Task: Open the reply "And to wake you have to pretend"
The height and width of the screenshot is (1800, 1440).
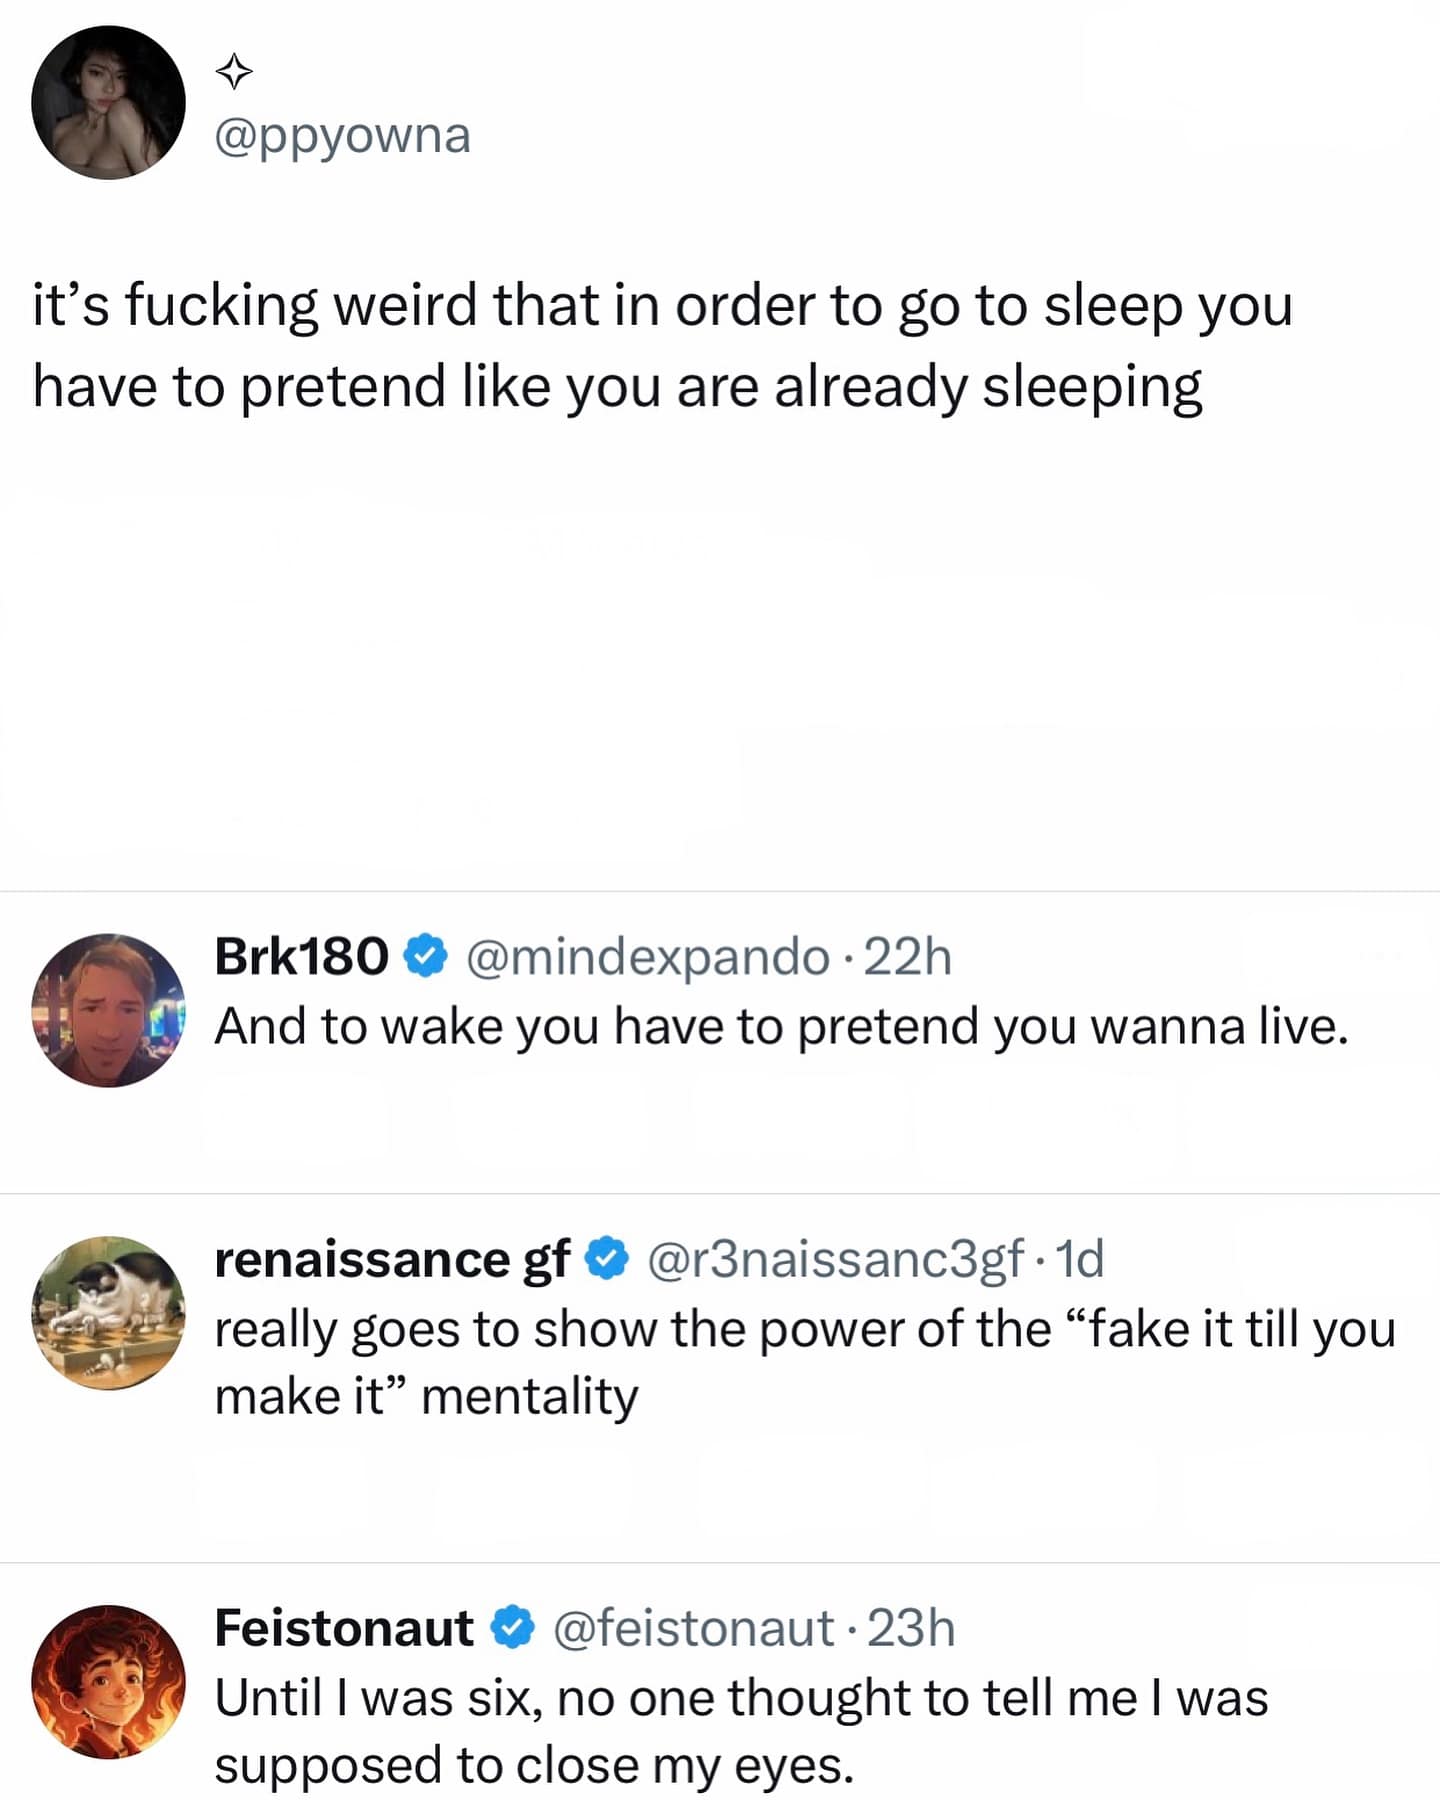Action: pos(781,1027)
